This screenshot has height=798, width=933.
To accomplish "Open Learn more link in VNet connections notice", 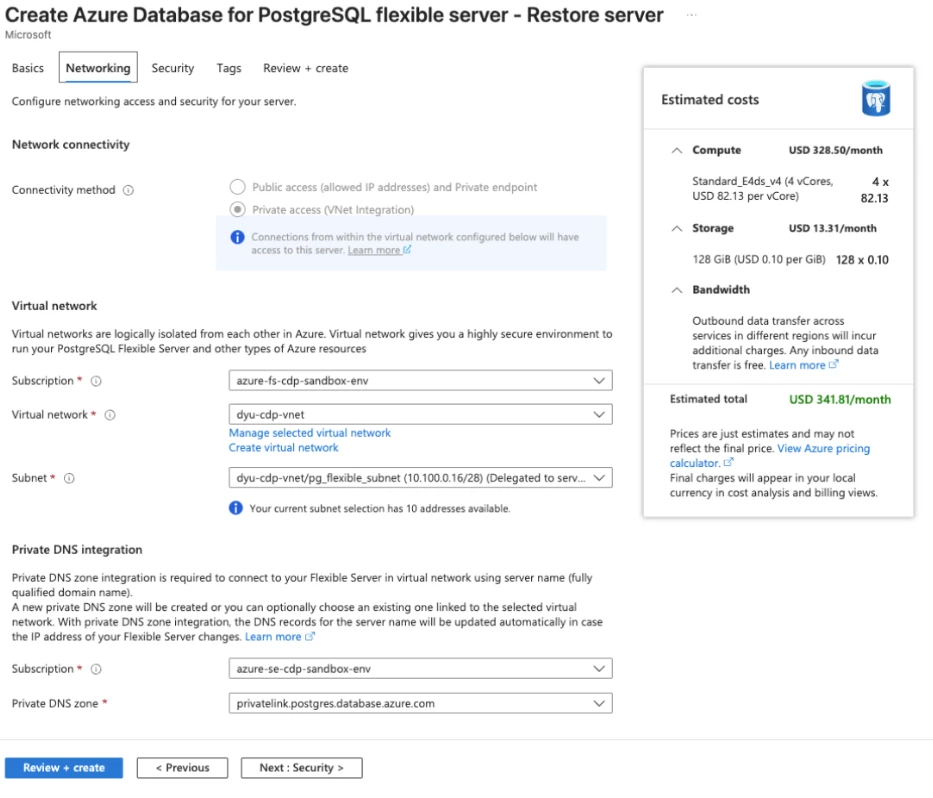I will (x=379, y=251).
